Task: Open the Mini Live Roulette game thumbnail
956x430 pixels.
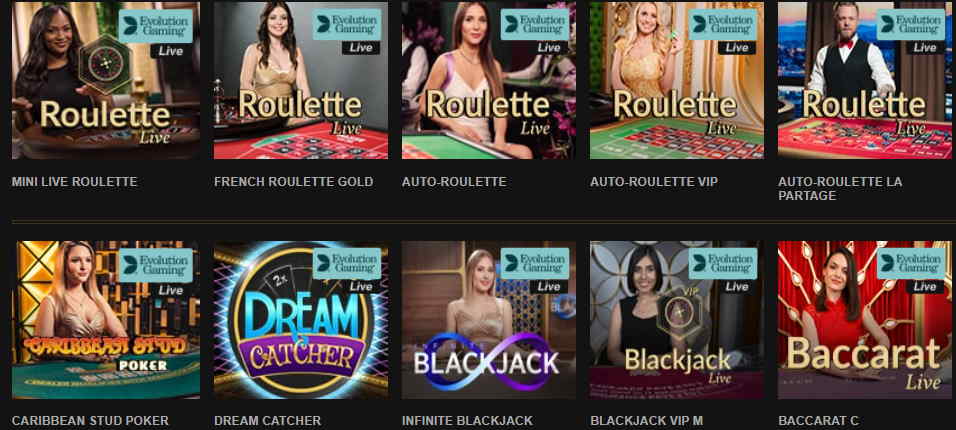Action: [x=105, y=80]
